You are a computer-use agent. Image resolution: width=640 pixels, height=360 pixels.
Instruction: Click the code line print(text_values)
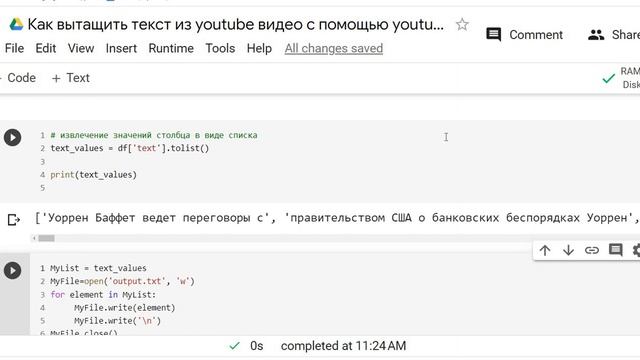tap(93, 175)
